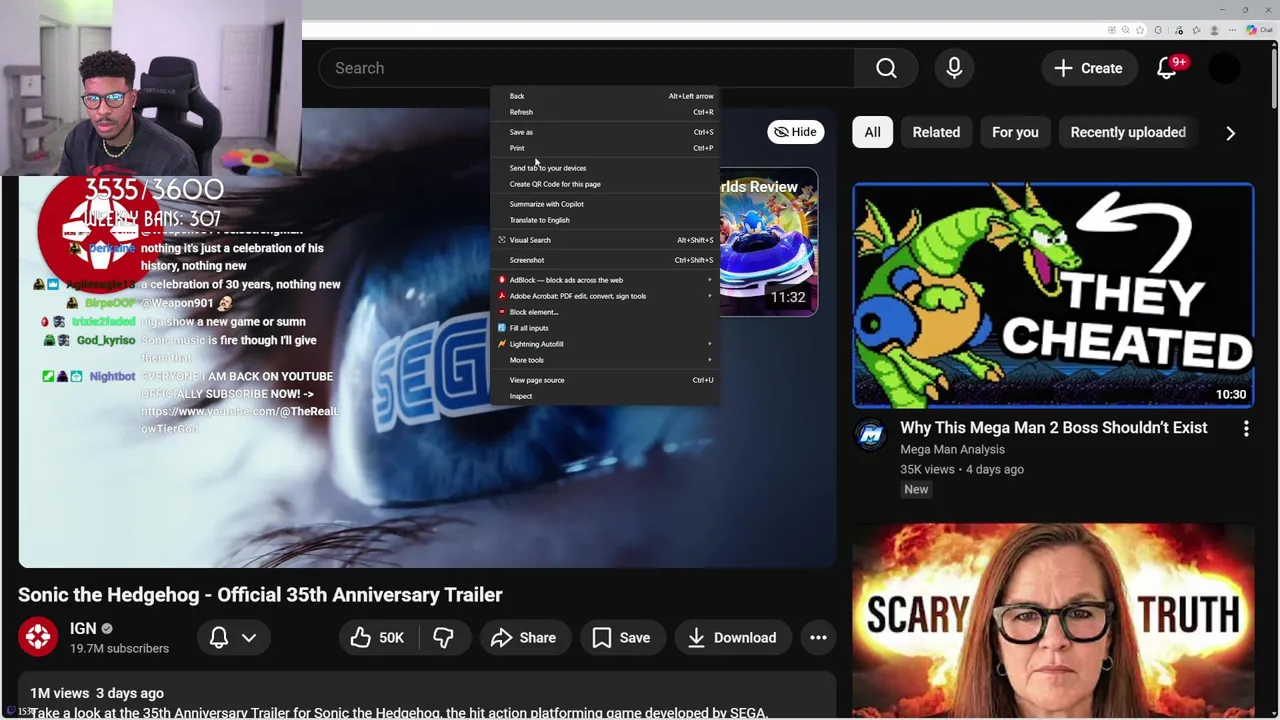Expand description at '1M views 3 days ago'

coord(97,693)
